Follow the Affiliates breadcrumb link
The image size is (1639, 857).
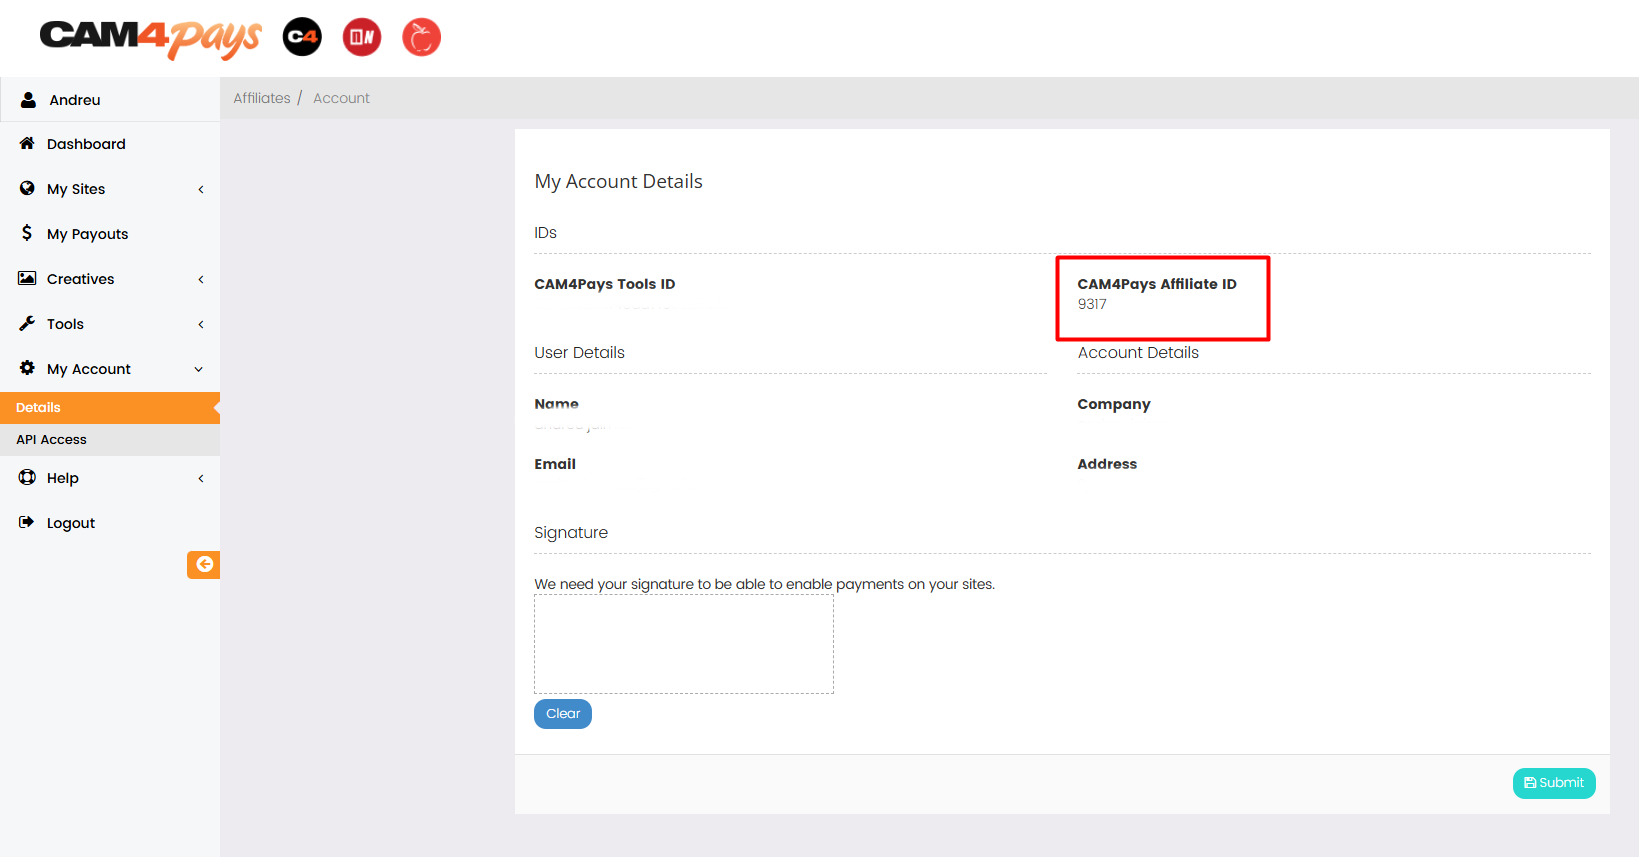click(262, 98)
